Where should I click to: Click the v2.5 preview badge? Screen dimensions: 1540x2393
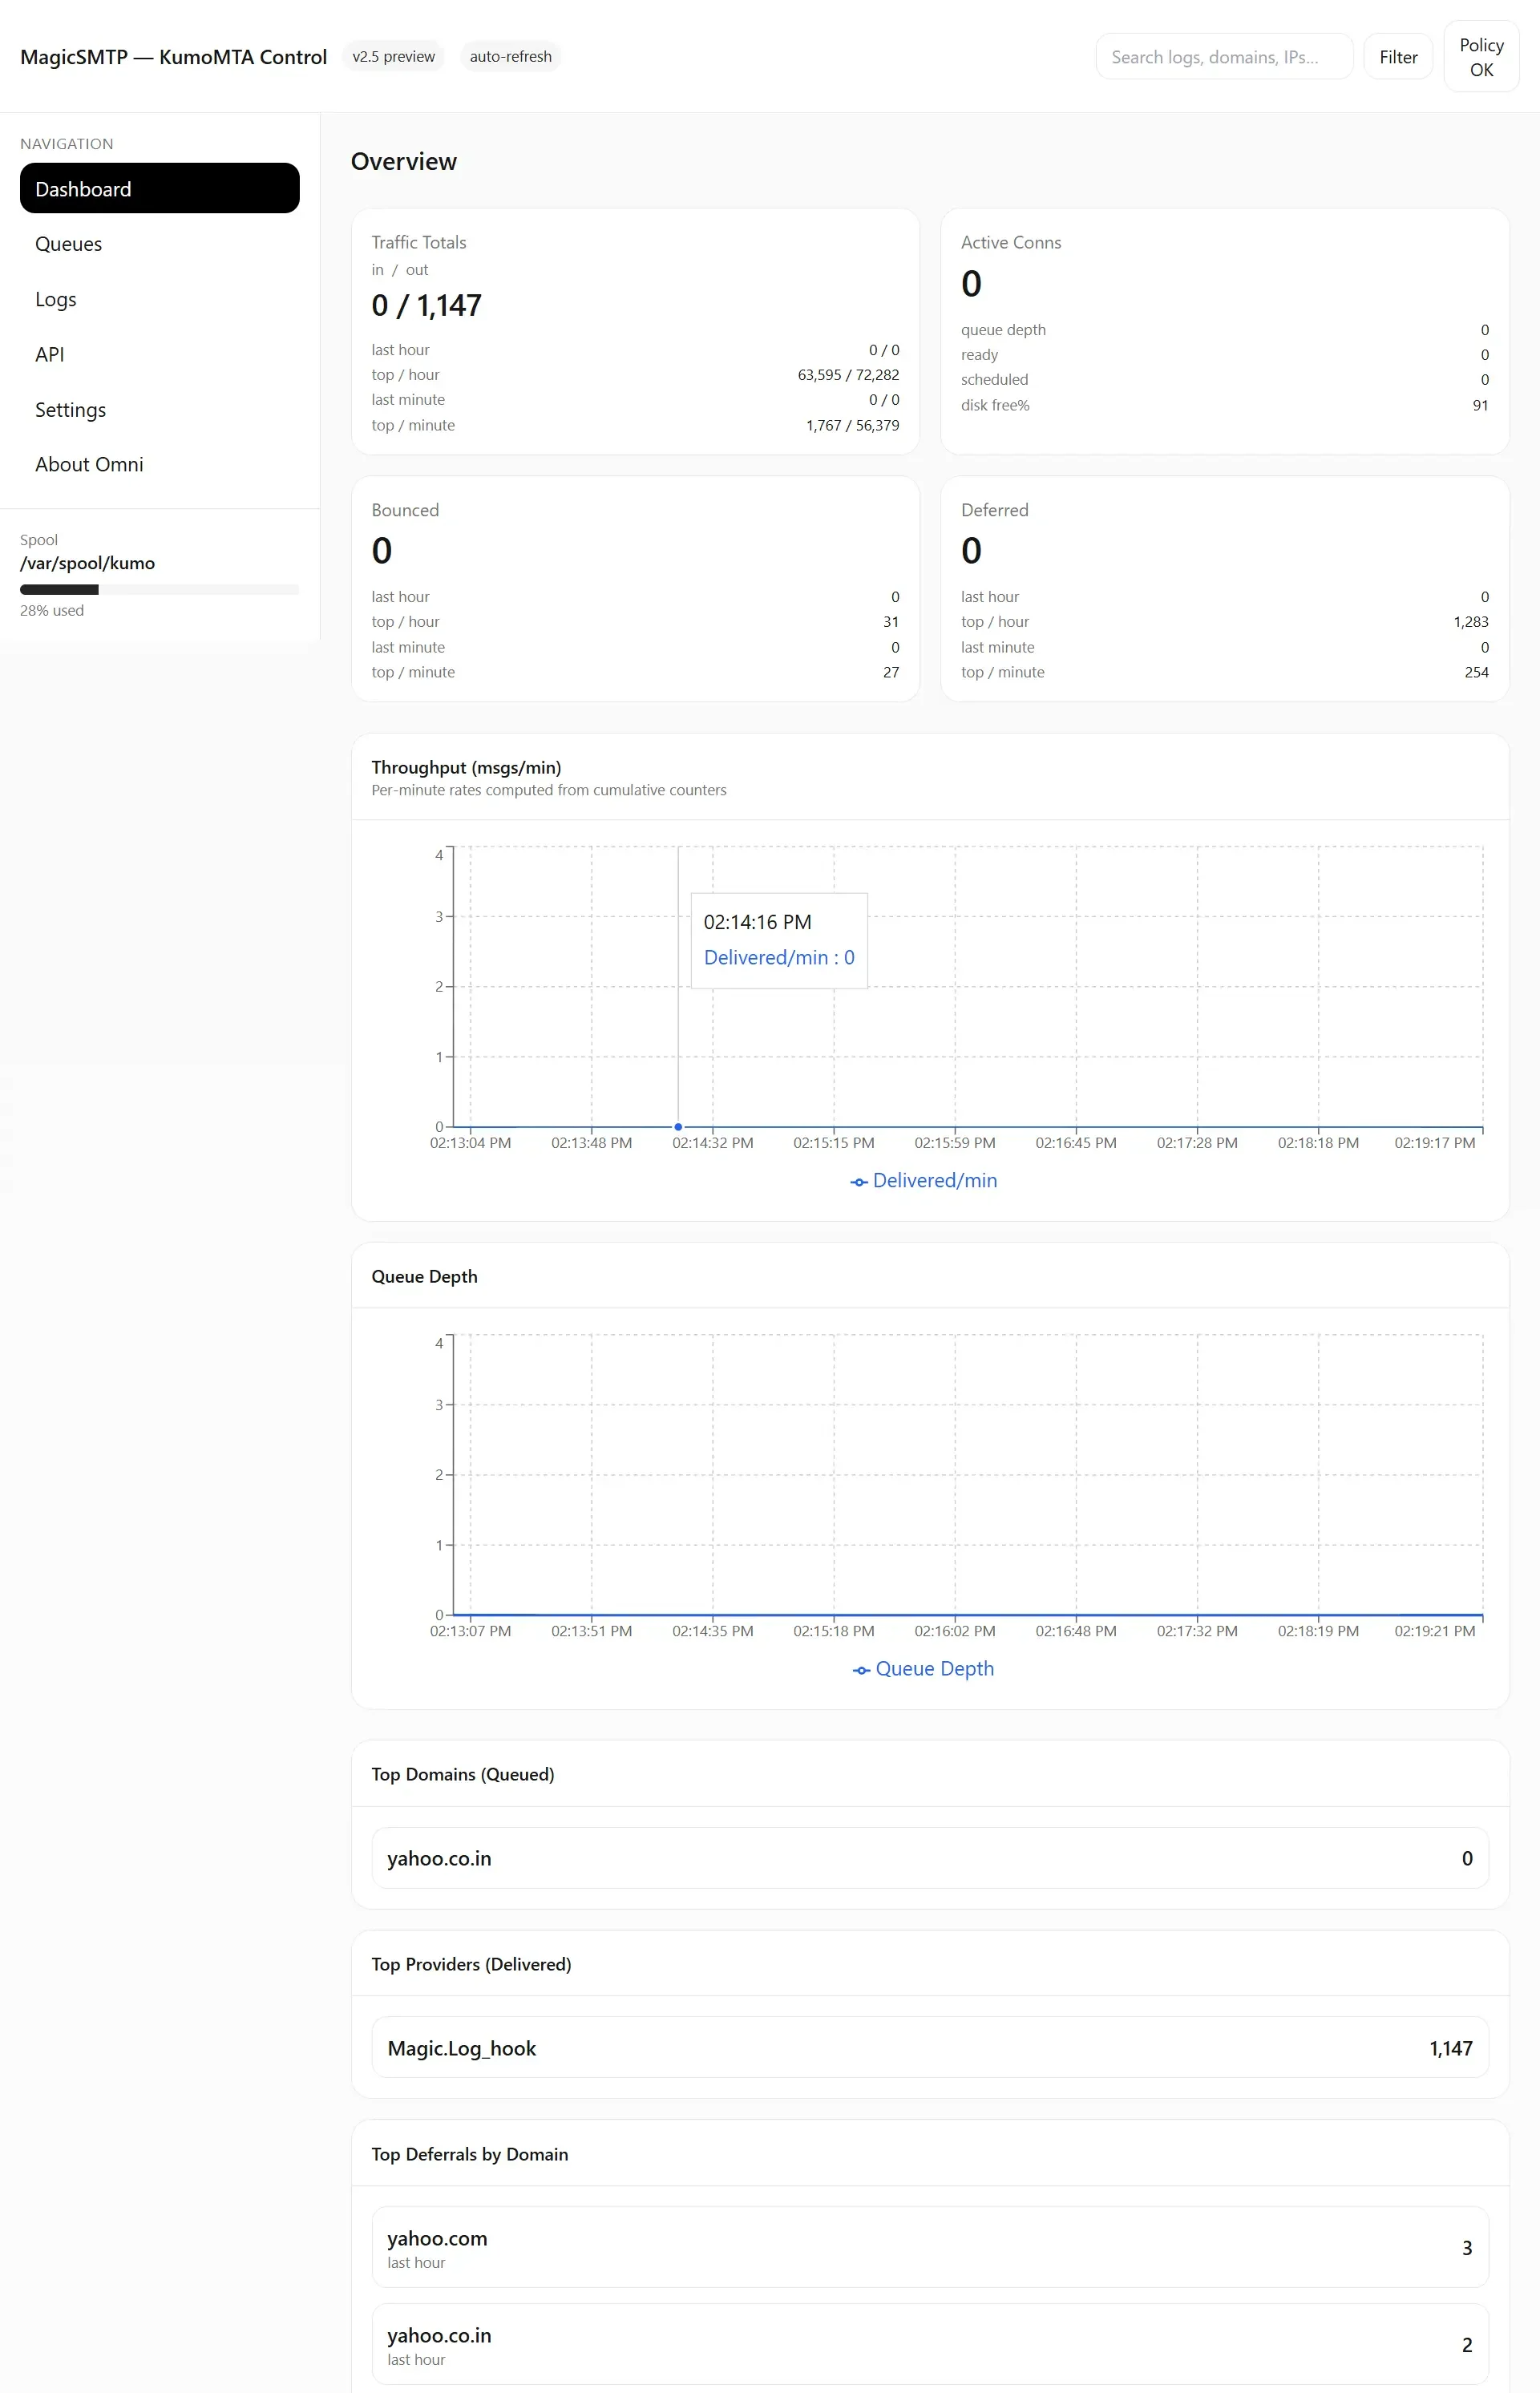click(393, 57)
